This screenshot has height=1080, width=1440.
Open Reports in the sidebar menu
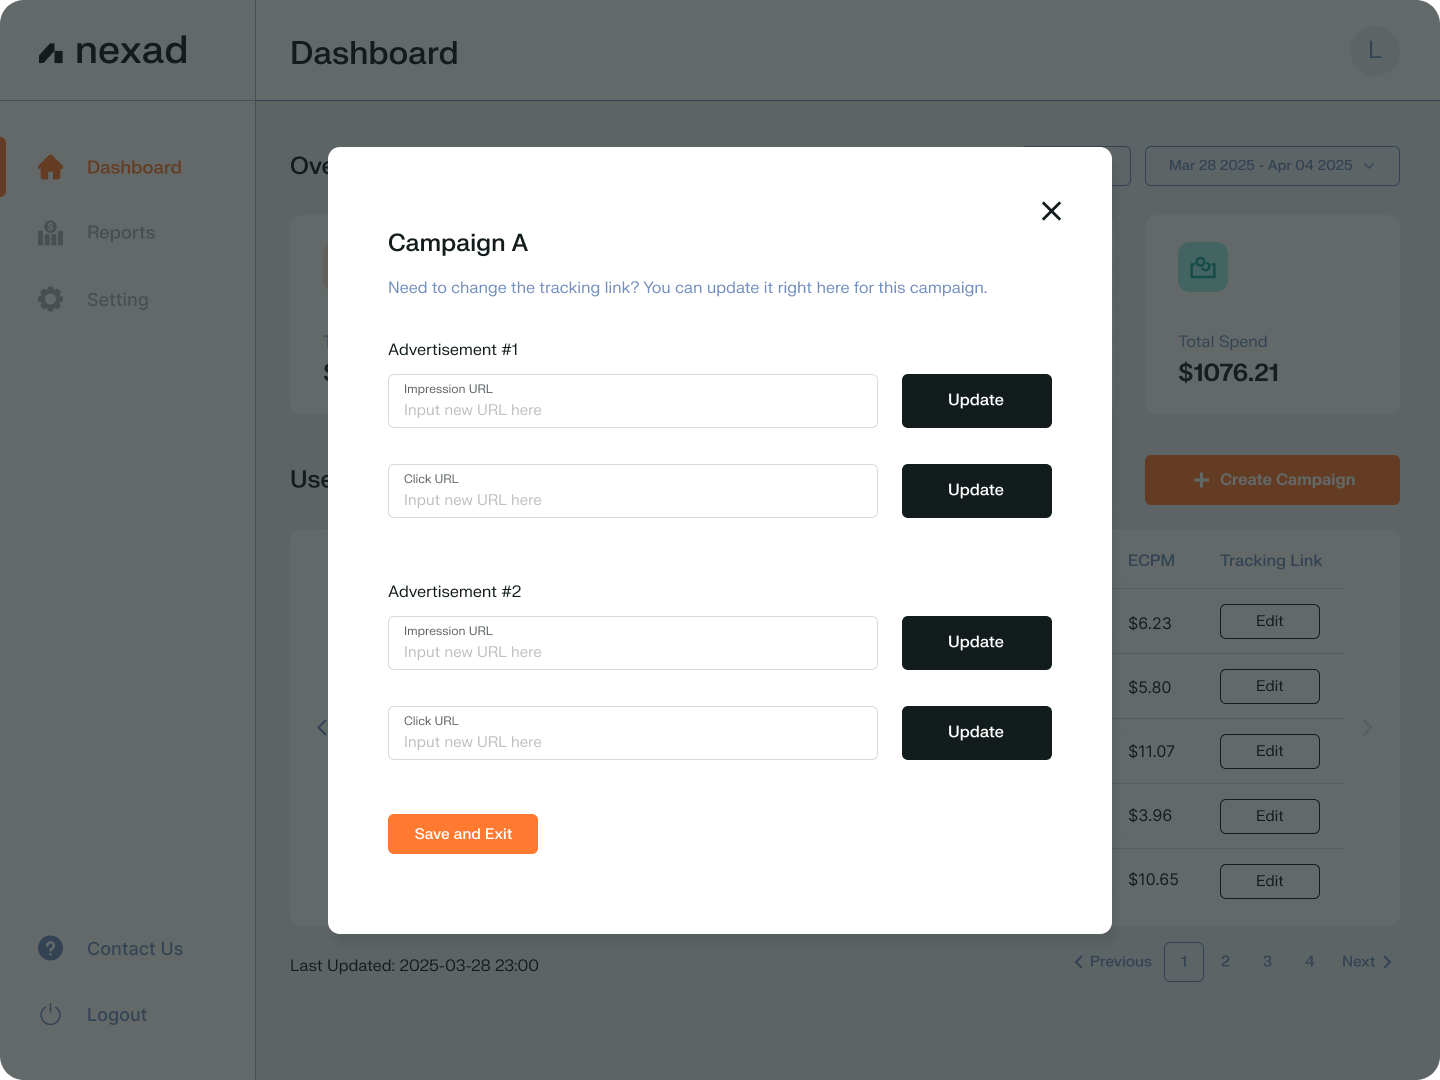point(121,233)
